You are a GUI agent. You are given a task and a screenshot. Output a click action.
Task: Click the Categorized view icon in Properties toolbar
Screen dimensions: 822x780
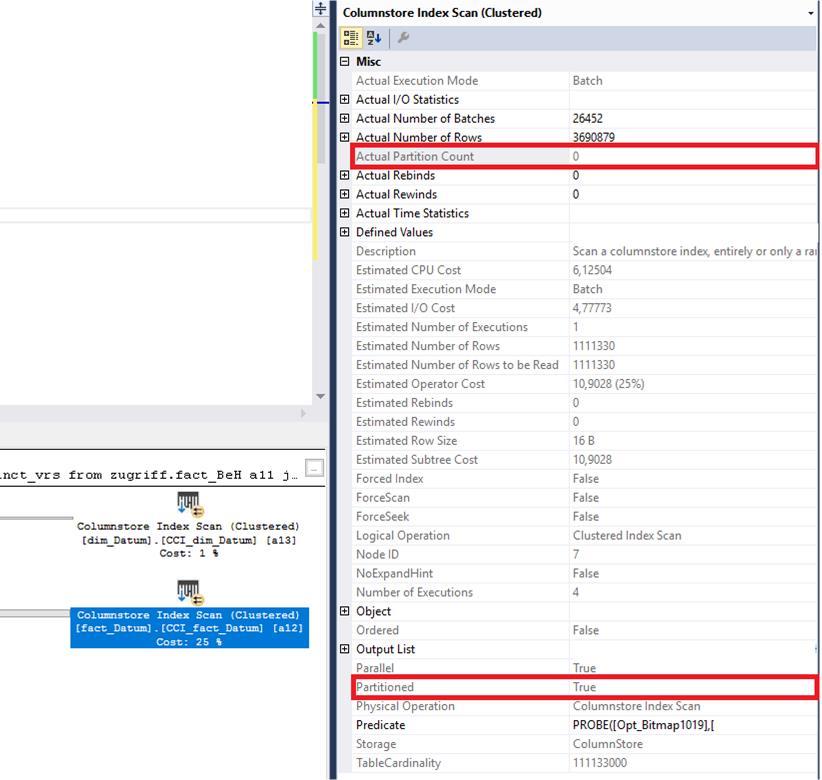coord(350,38)
